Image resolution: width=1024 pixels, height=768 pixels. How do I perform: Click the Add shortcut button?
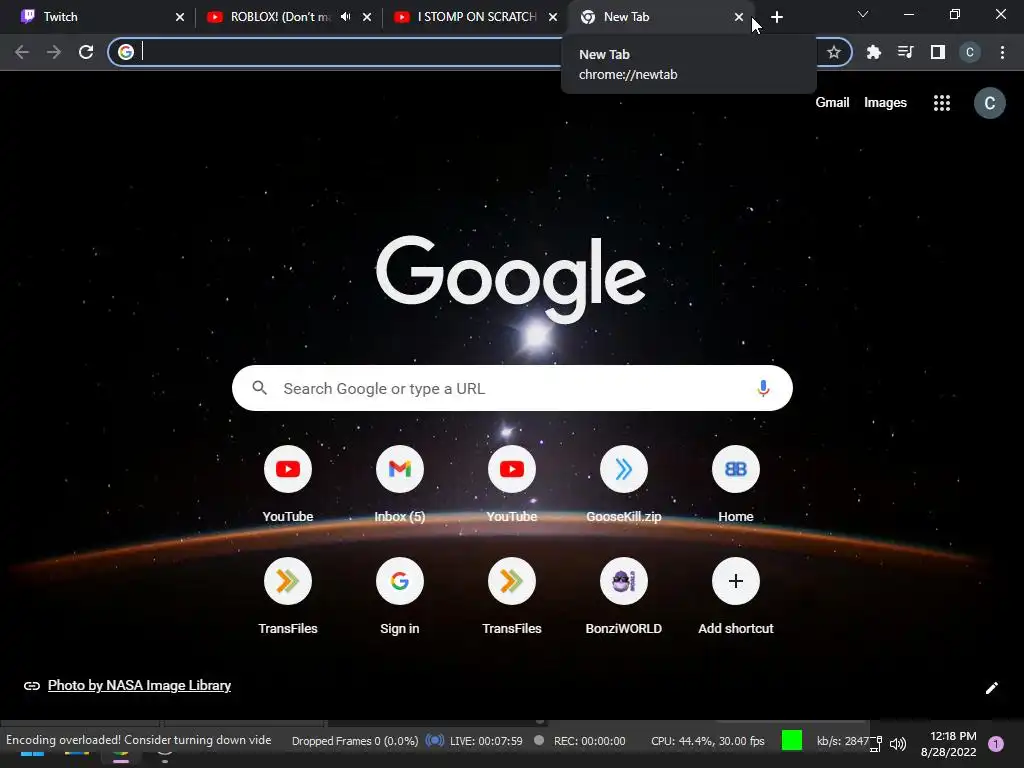pos(735,596)
